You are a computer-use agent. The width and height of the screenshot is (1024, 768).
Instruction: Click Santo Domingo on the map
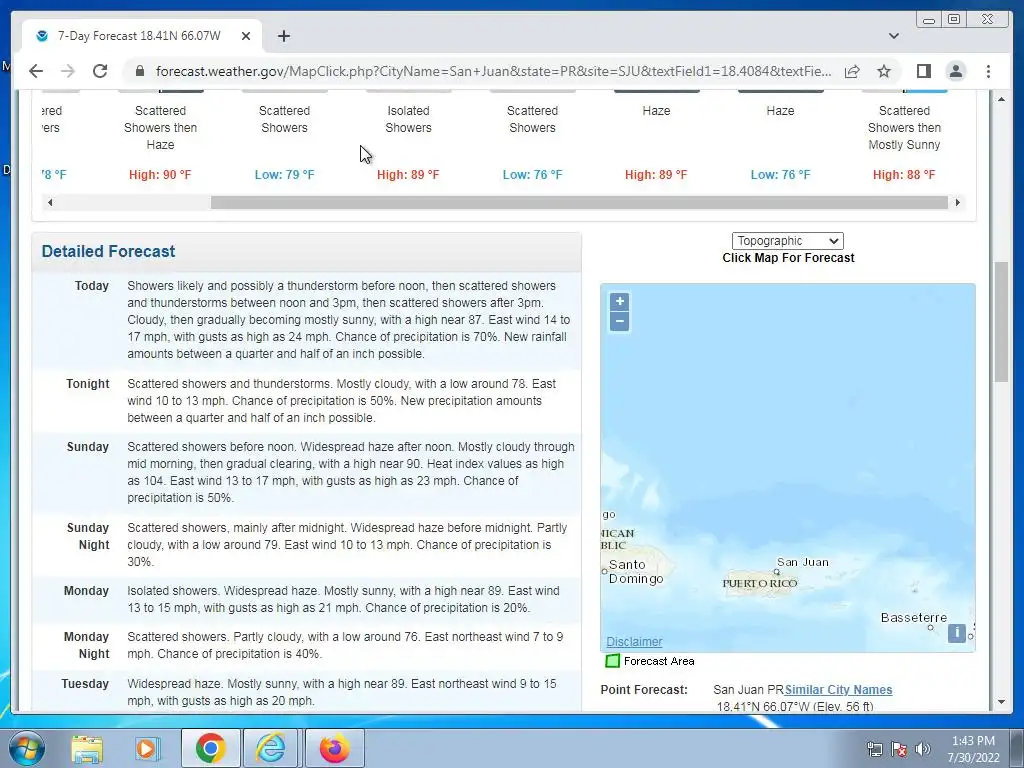(635, 571)
